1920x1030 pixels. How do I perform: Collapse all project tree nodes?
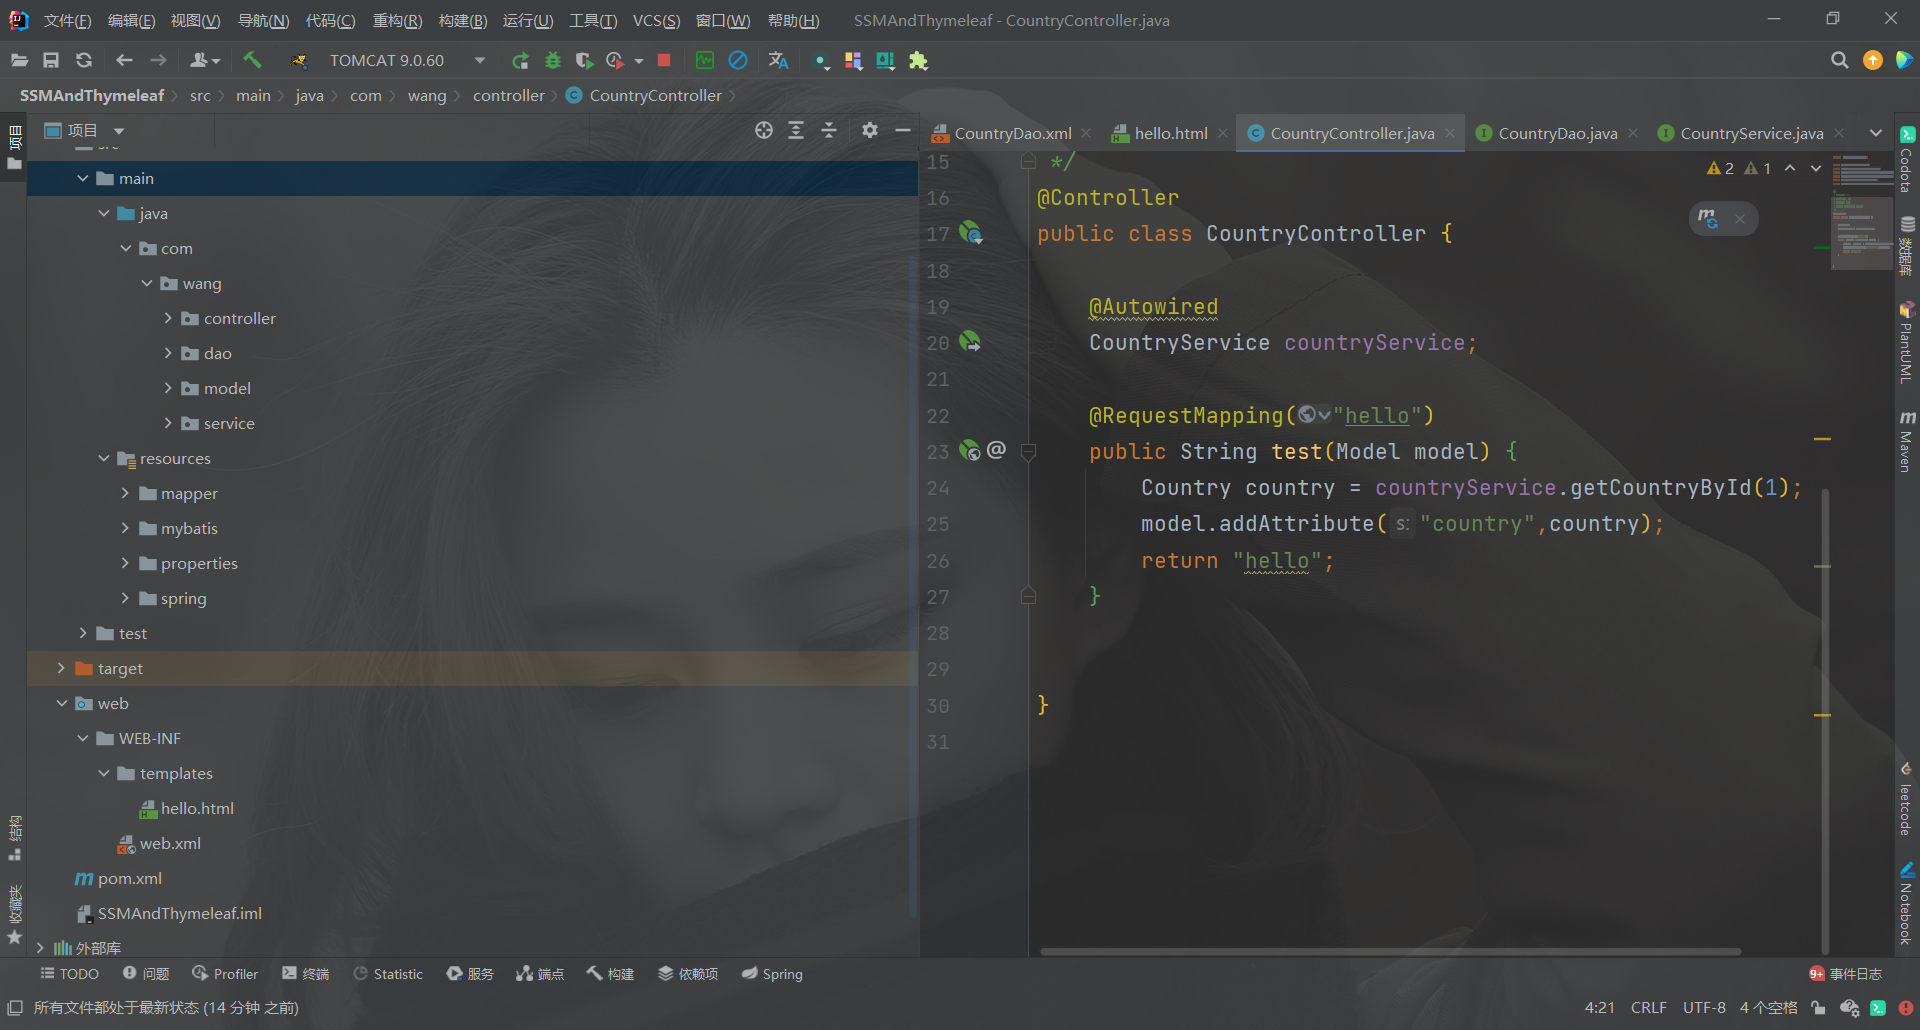pos(829,131)
